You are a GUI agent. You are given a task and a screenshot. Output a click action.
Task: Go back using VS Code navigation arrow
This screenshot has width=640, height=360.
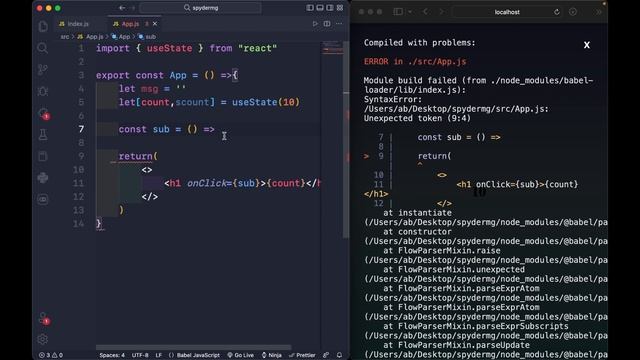(122, 8)
